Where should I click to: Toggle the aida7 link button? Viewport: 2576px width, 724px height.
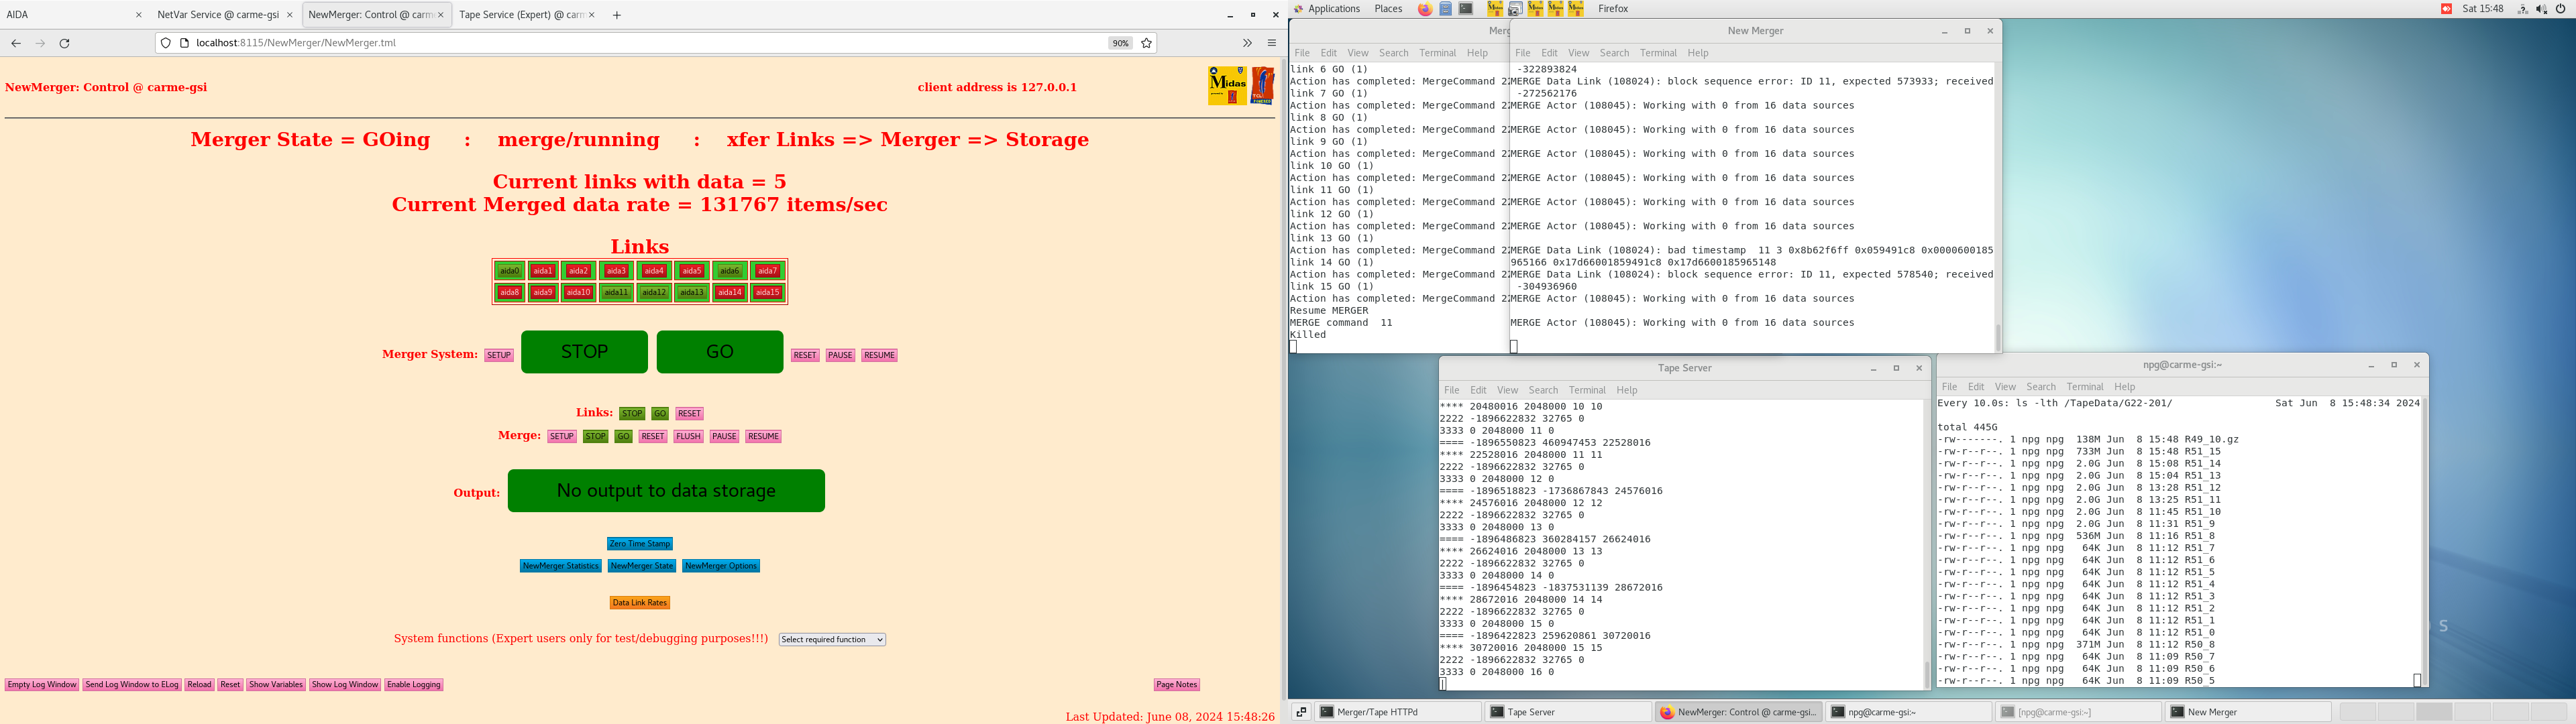coord(767,271)
